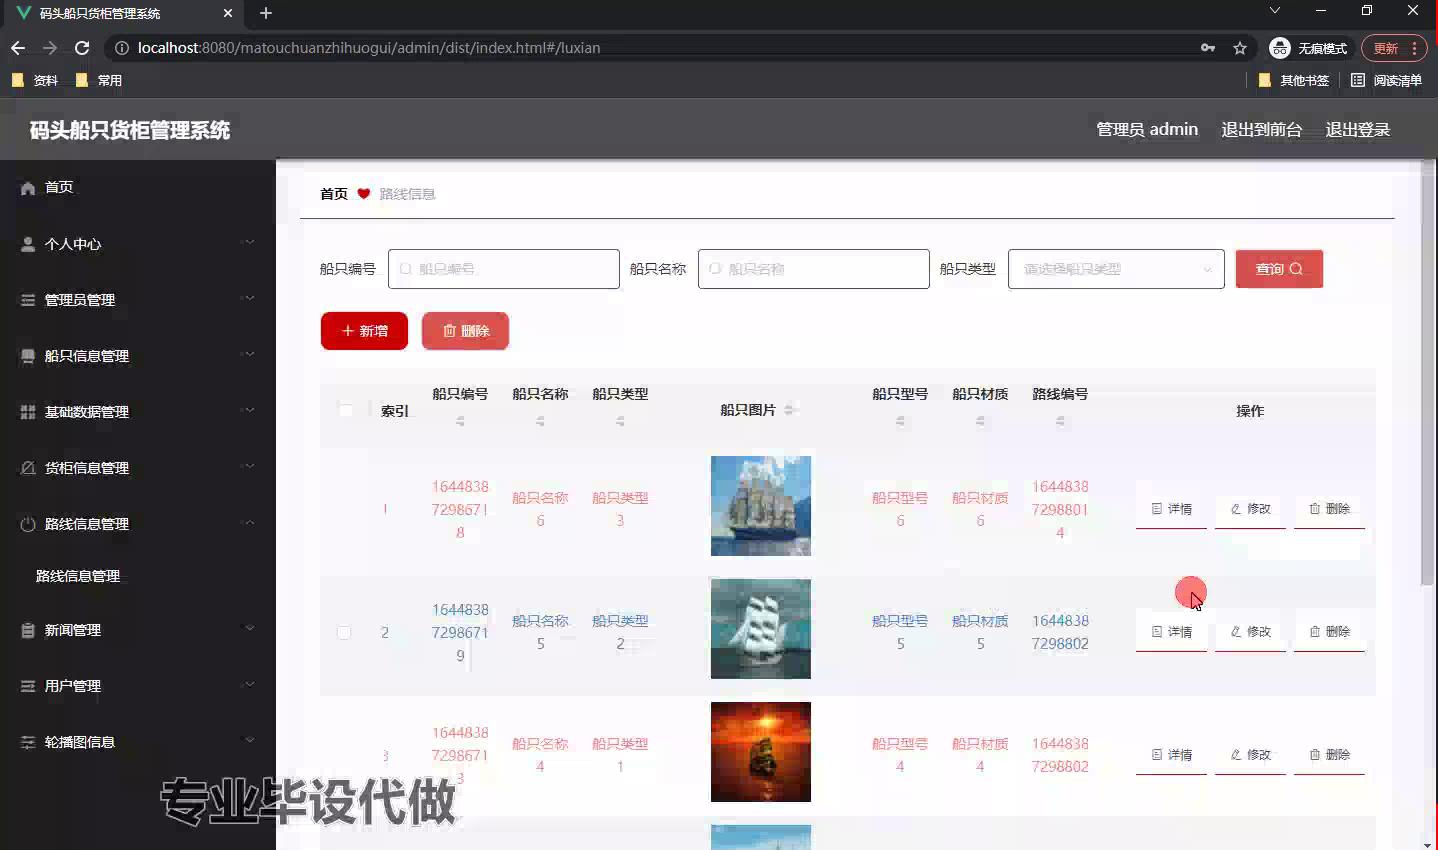
Task: Check the checkbox for row index 2
Action: [x=344, y=632]
